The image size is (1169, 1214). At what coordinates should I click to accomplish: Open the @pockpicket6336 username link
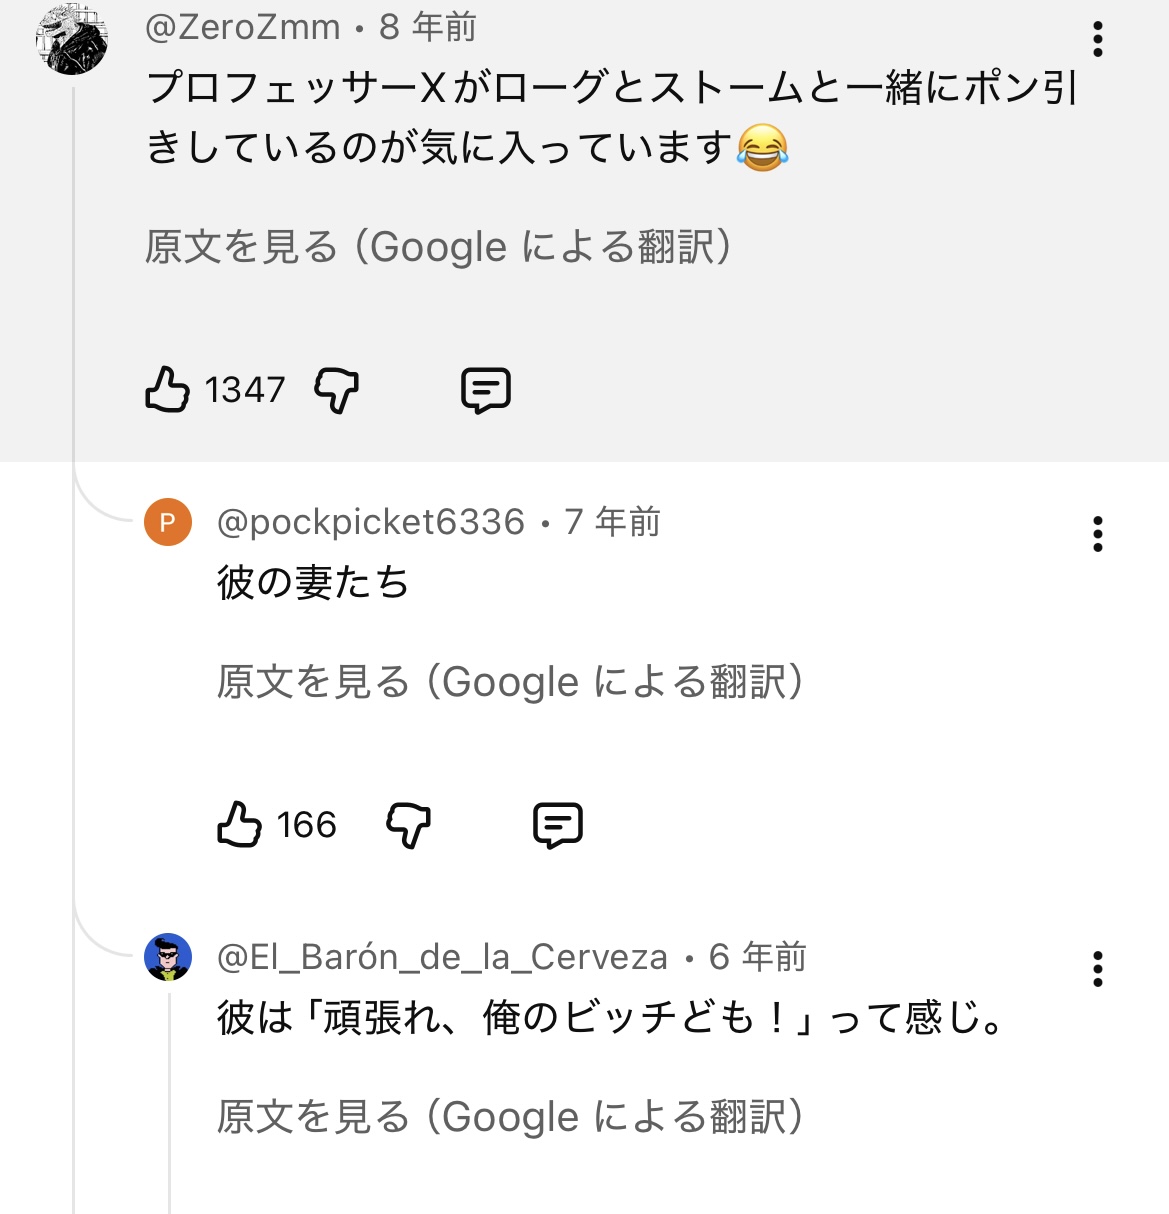click(x=371, y=522)
